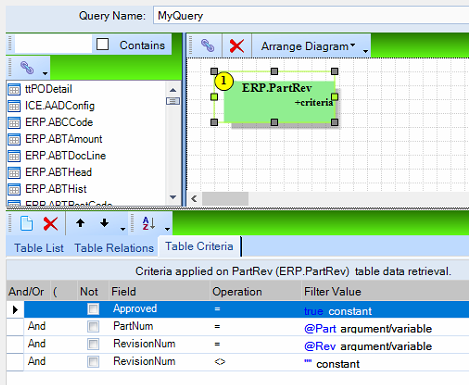Click table icon next to ttPODetail
The image size is (469, 385).
[x=14, y=89]
